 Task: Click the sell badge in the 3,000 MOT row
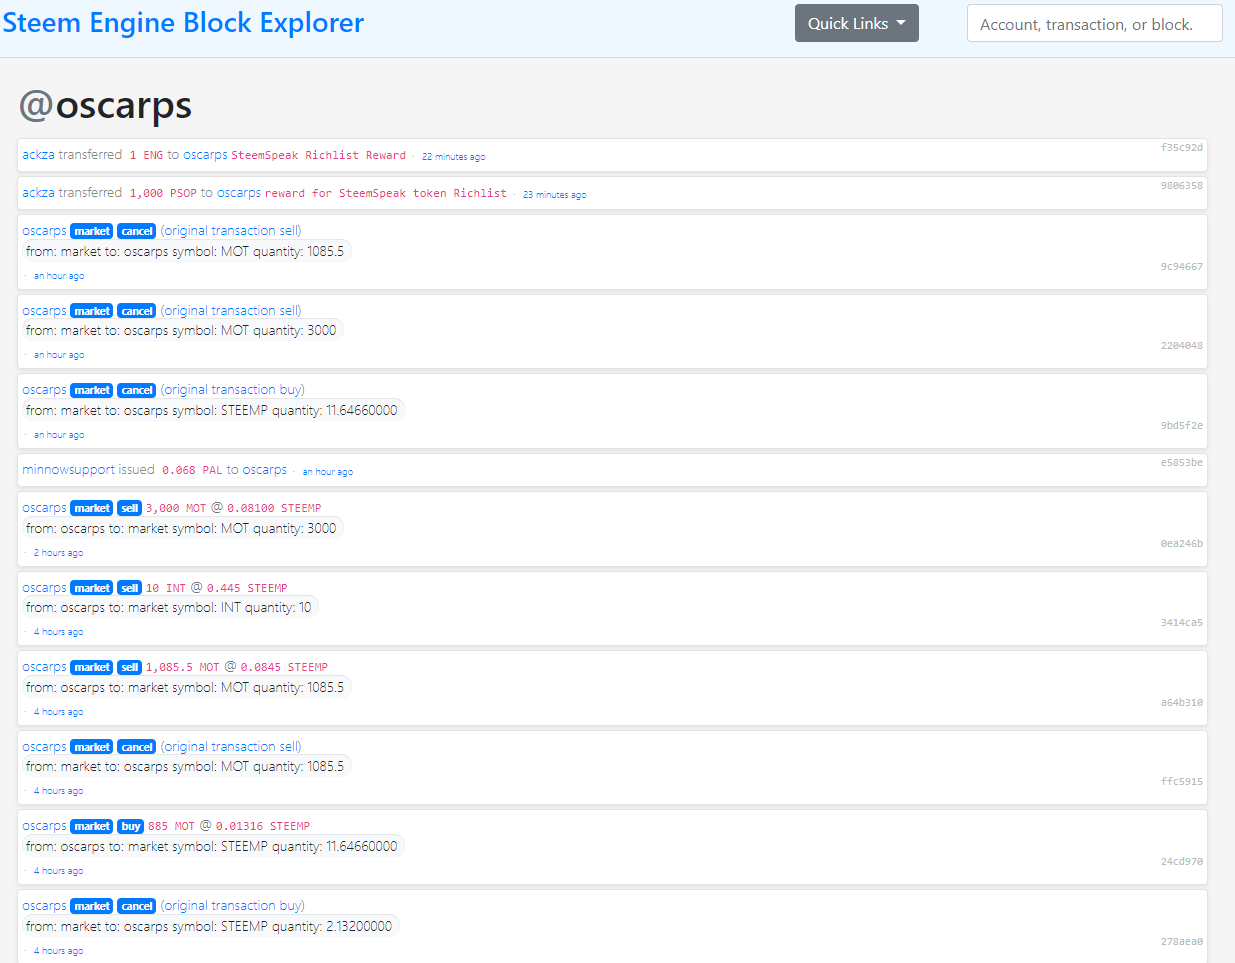[x=130, y=508]
